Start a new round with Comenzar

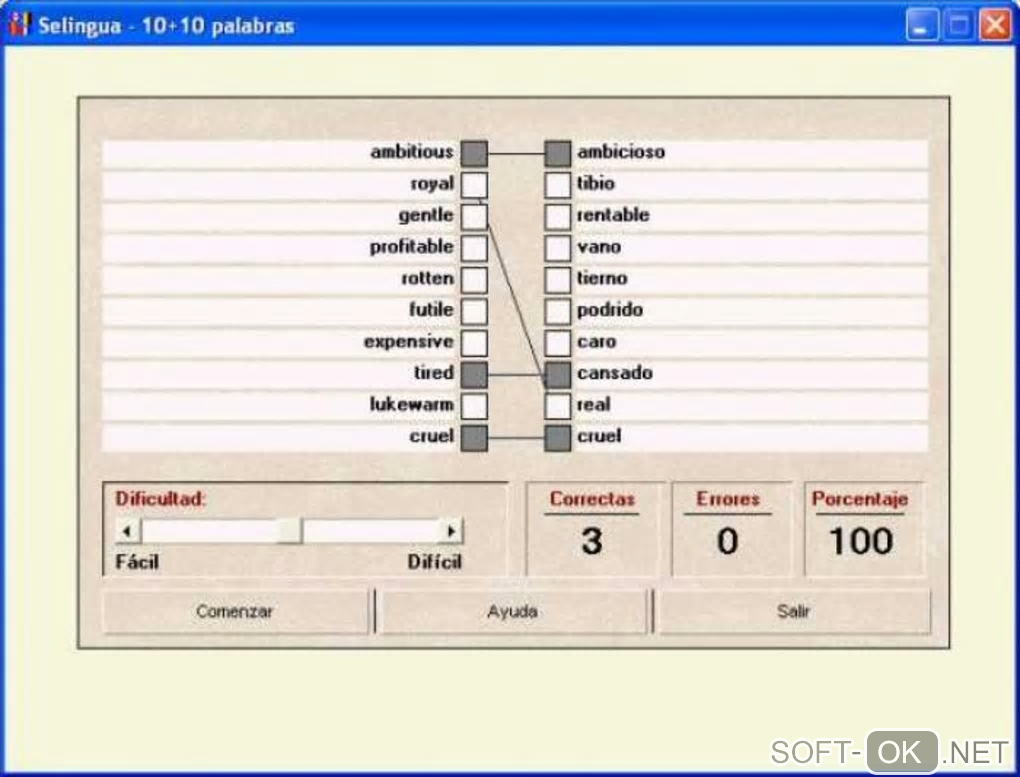coord(235,611)
